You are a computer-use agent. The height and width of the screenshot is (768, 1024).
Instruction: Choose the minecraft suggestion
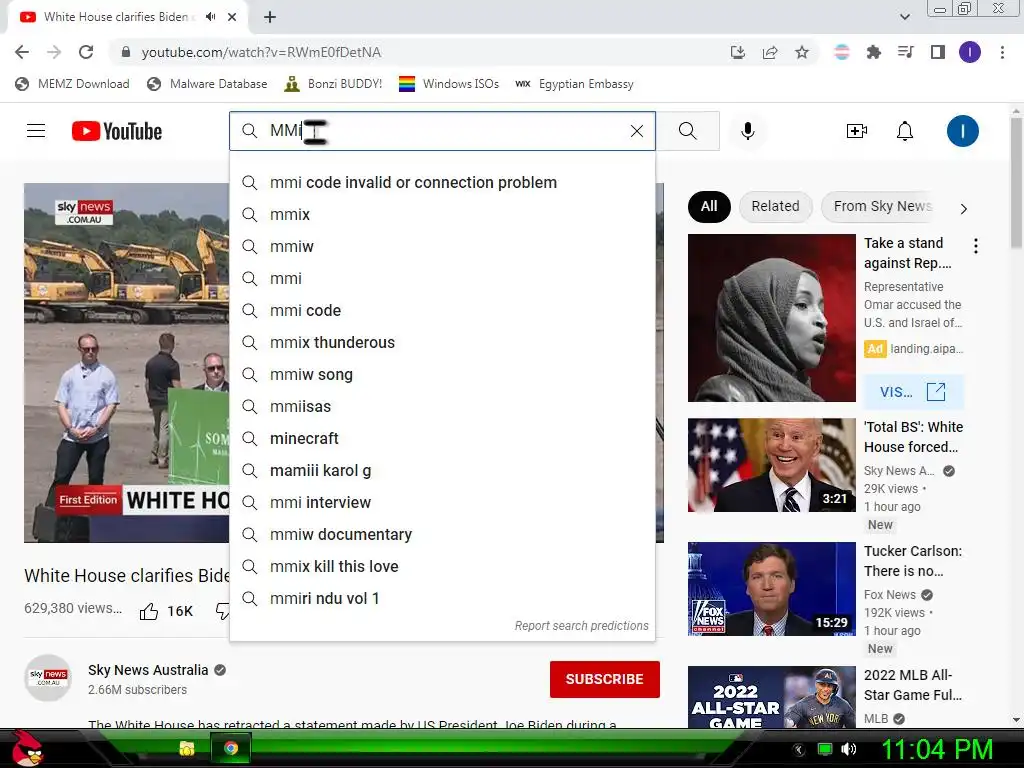pyautogui.click(x=442, y=438)
